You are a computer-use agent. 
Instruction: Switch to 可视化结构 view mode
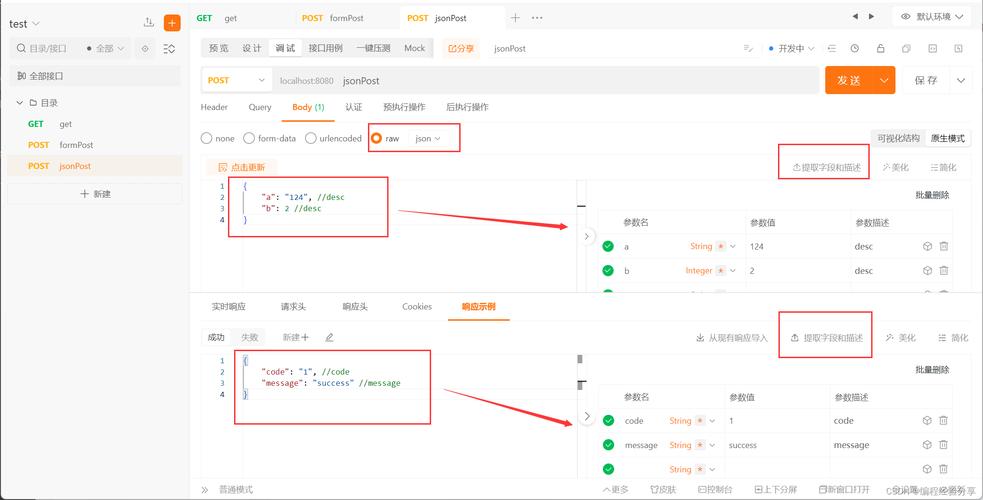coord(898,138)
